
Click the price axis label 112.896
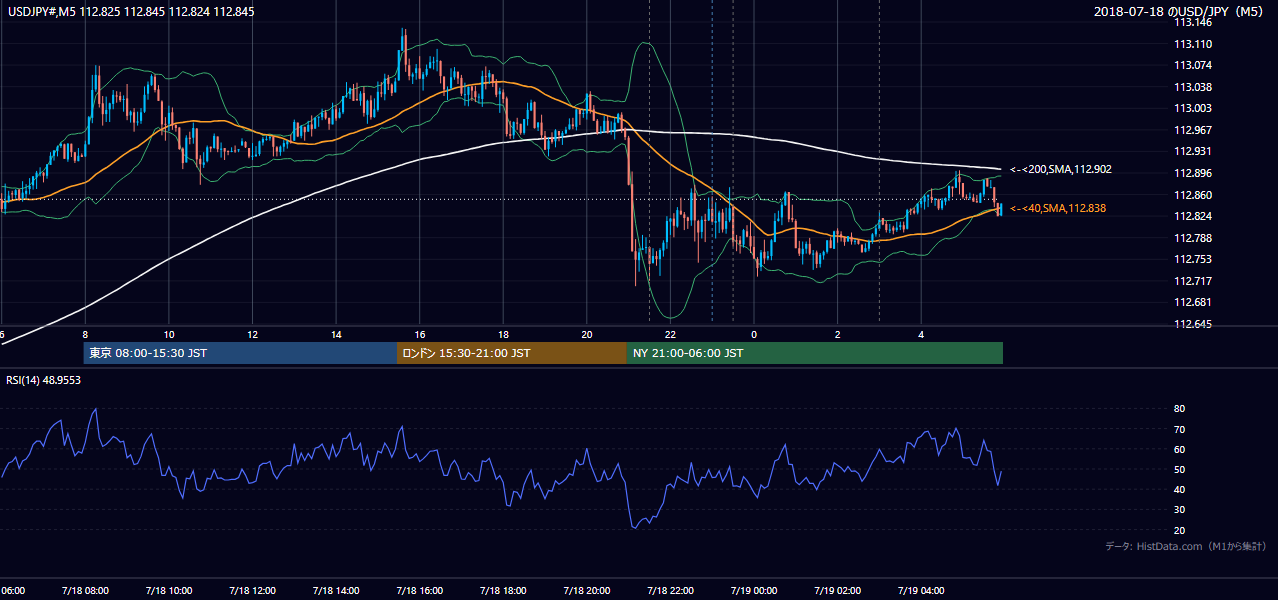pyautogui.click(x=1192, y=173)
